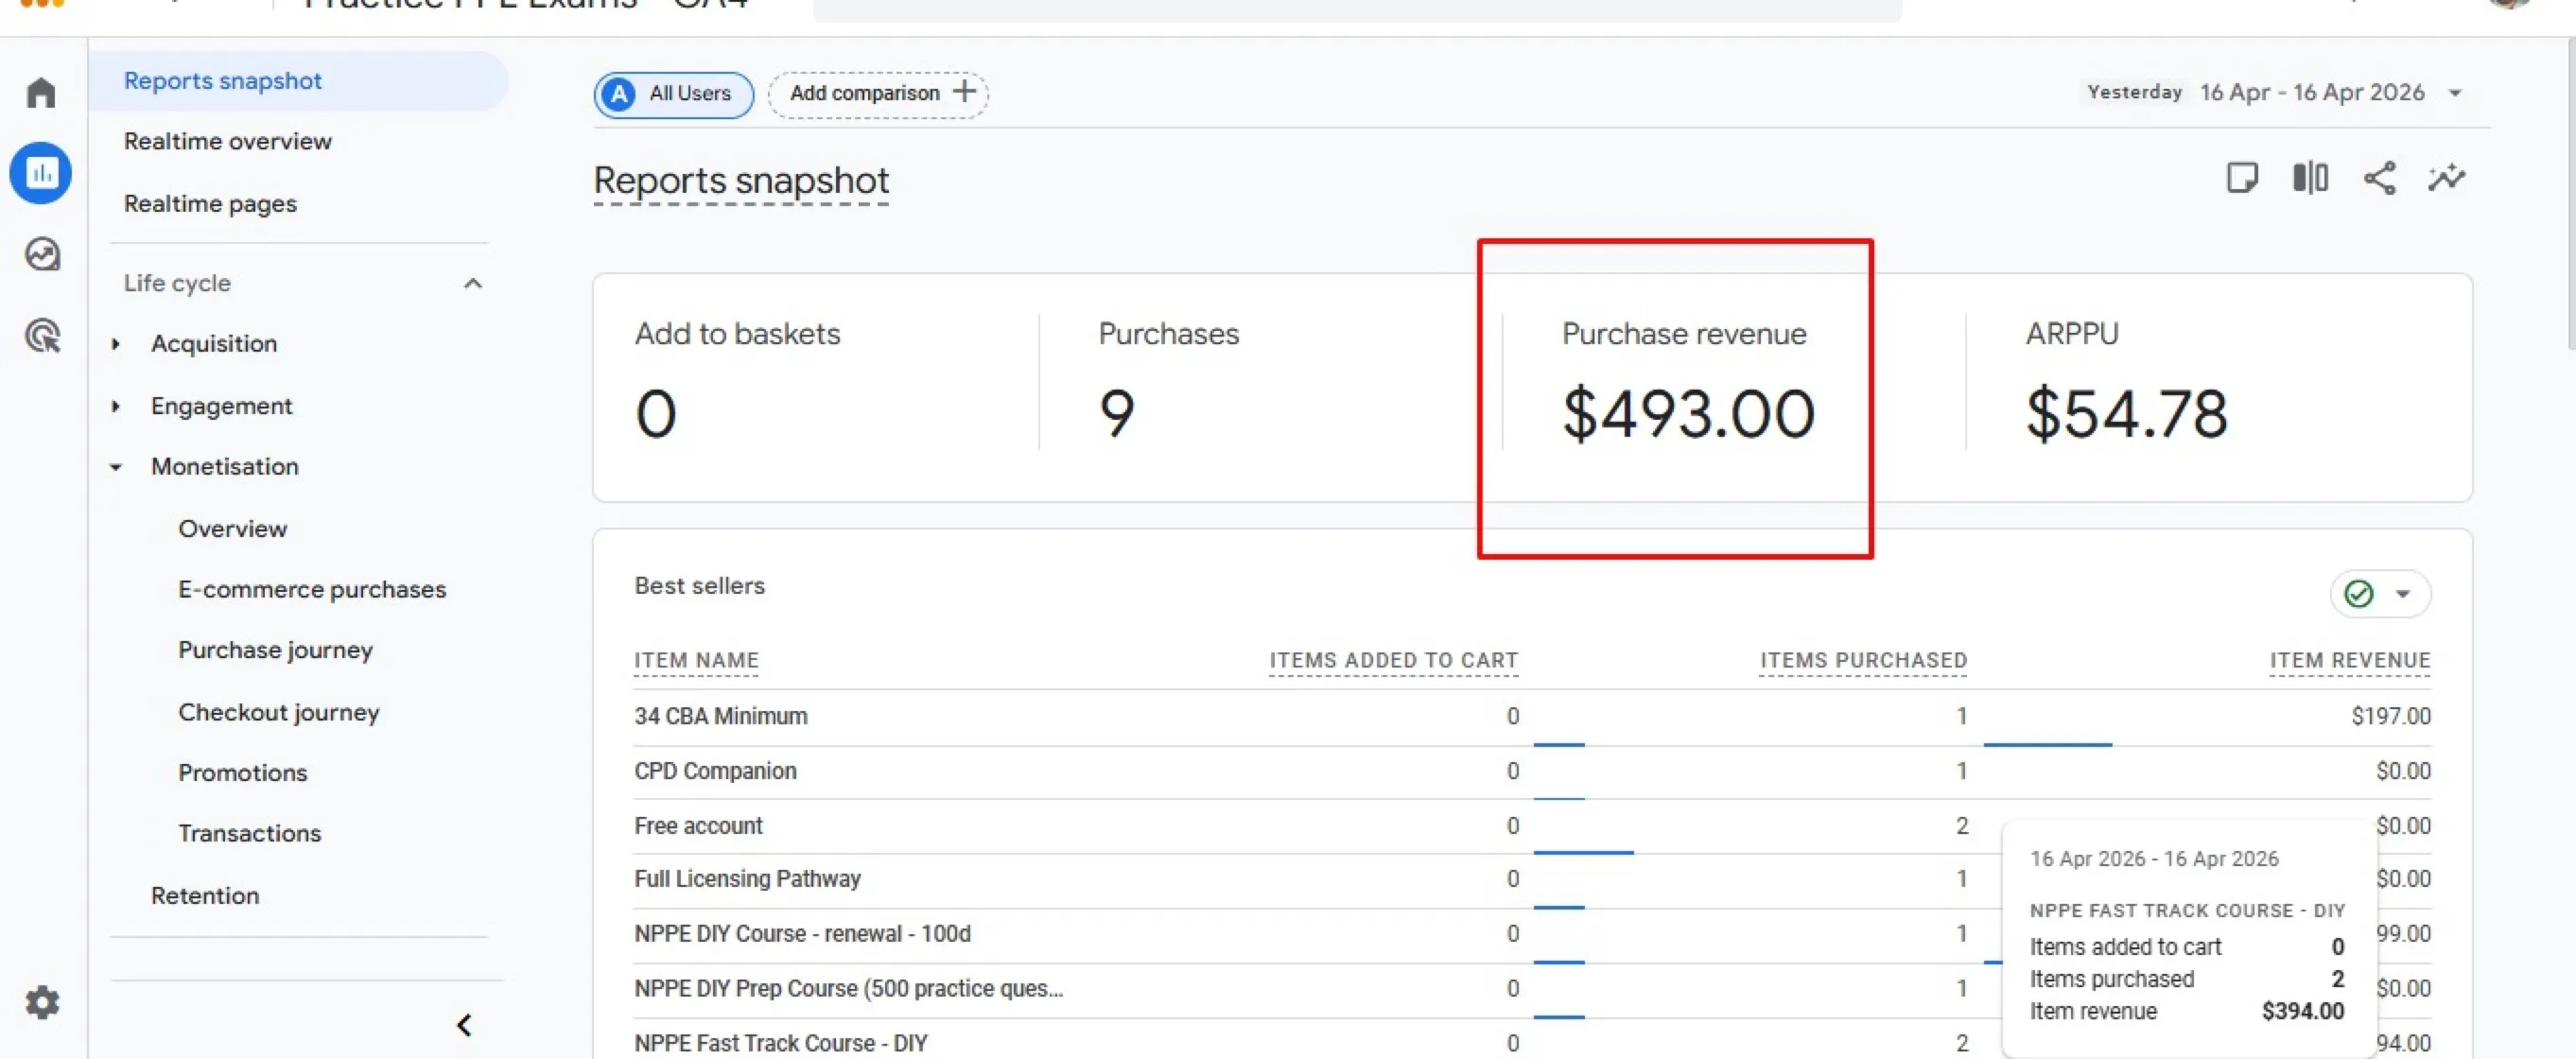Open Realtime pages report

210,203
